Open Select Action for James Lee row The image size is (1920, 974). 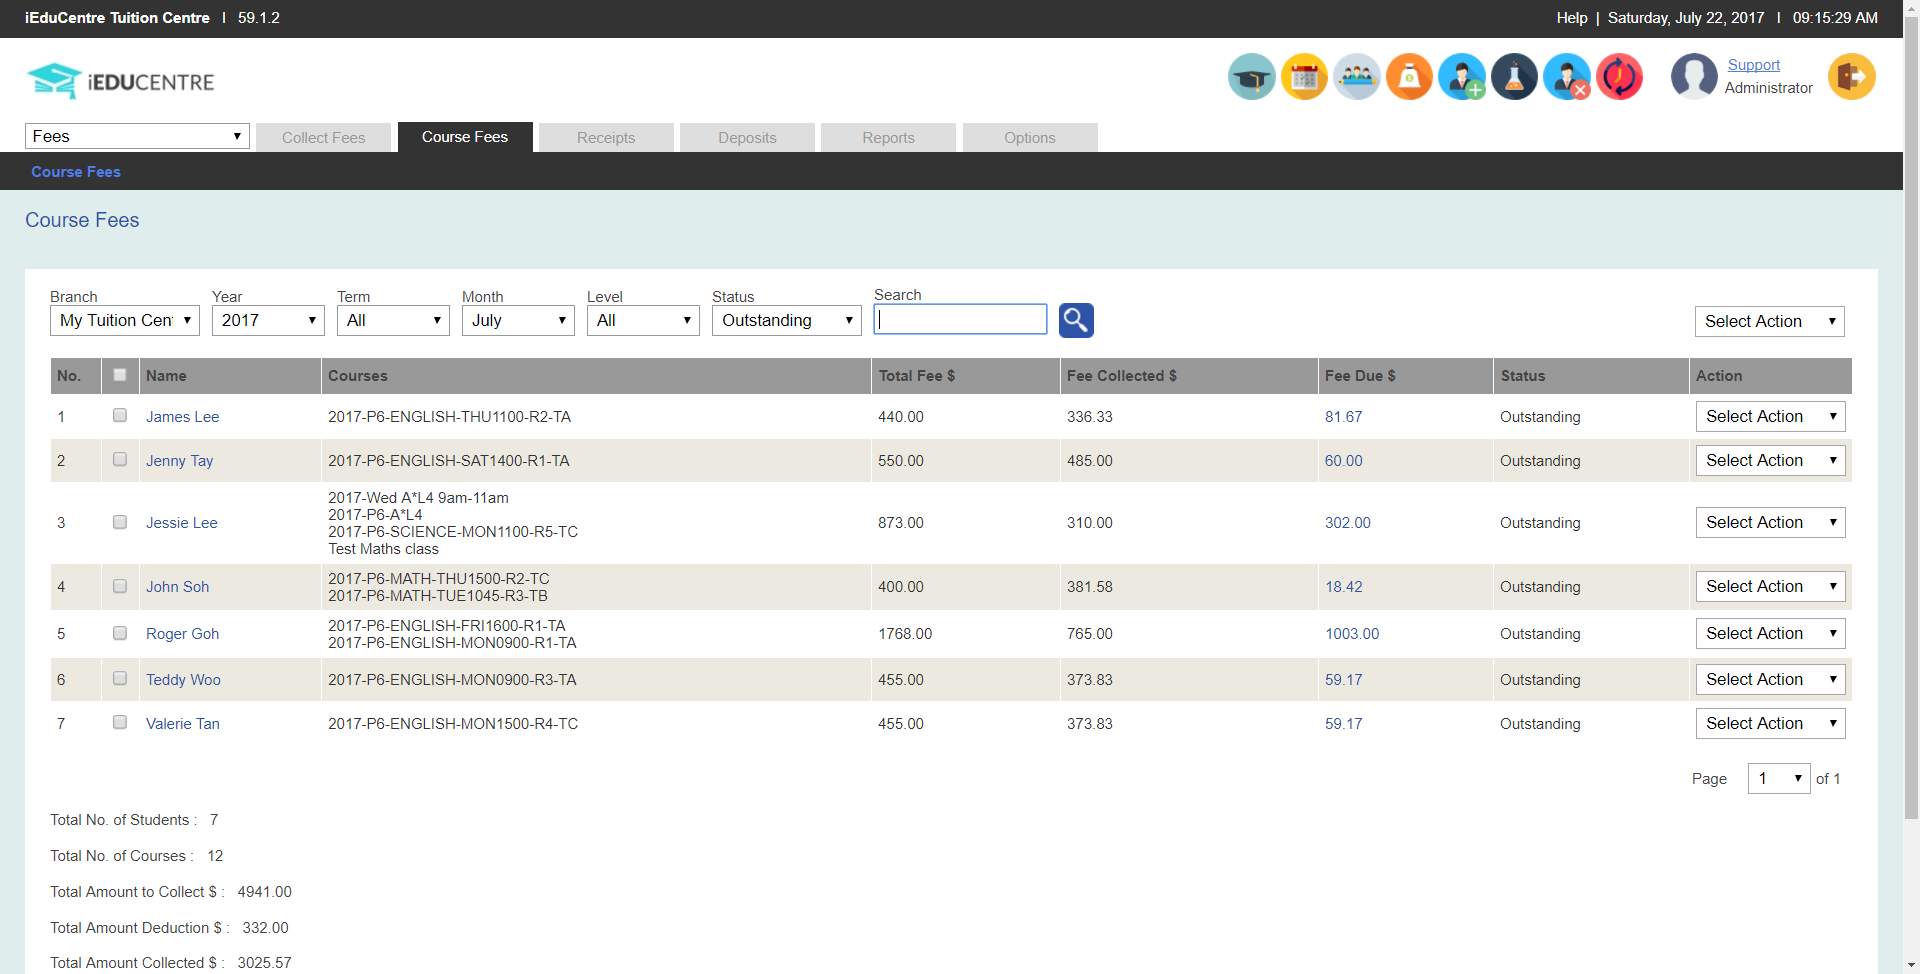pos(1771,416)
